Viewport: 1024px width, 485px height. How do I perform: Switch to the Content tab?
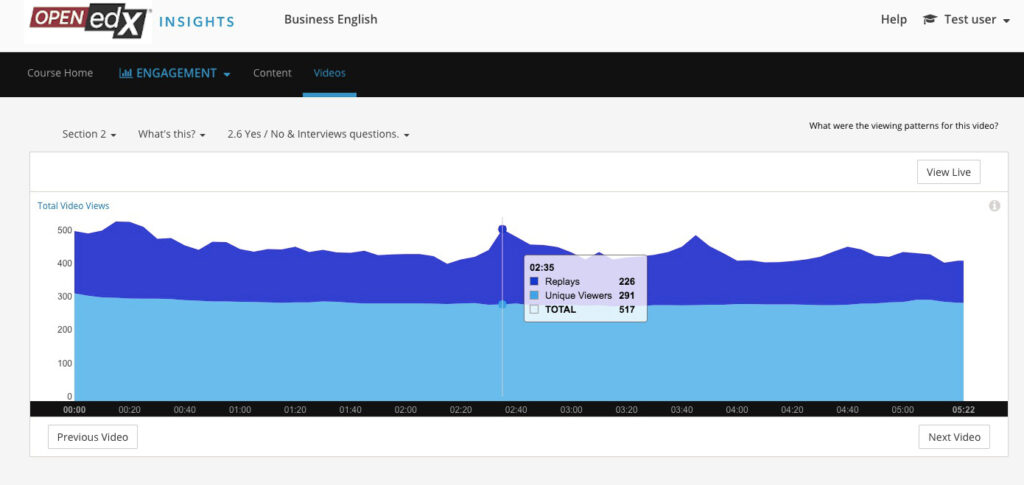272,73
